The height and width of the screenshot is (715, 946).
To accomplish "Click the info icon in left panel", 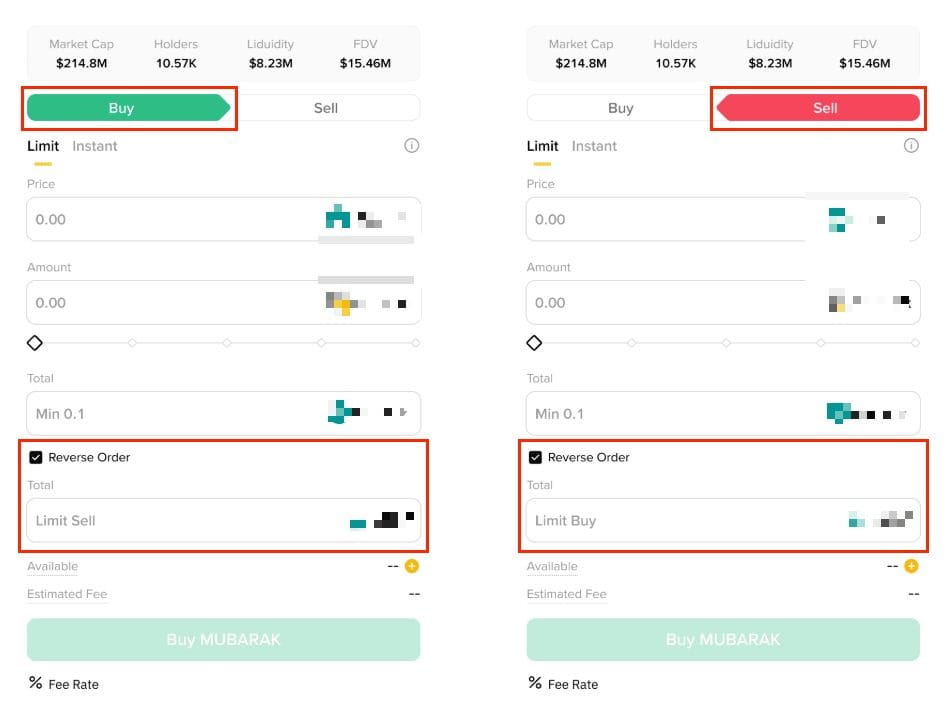I will coord(411,146).
